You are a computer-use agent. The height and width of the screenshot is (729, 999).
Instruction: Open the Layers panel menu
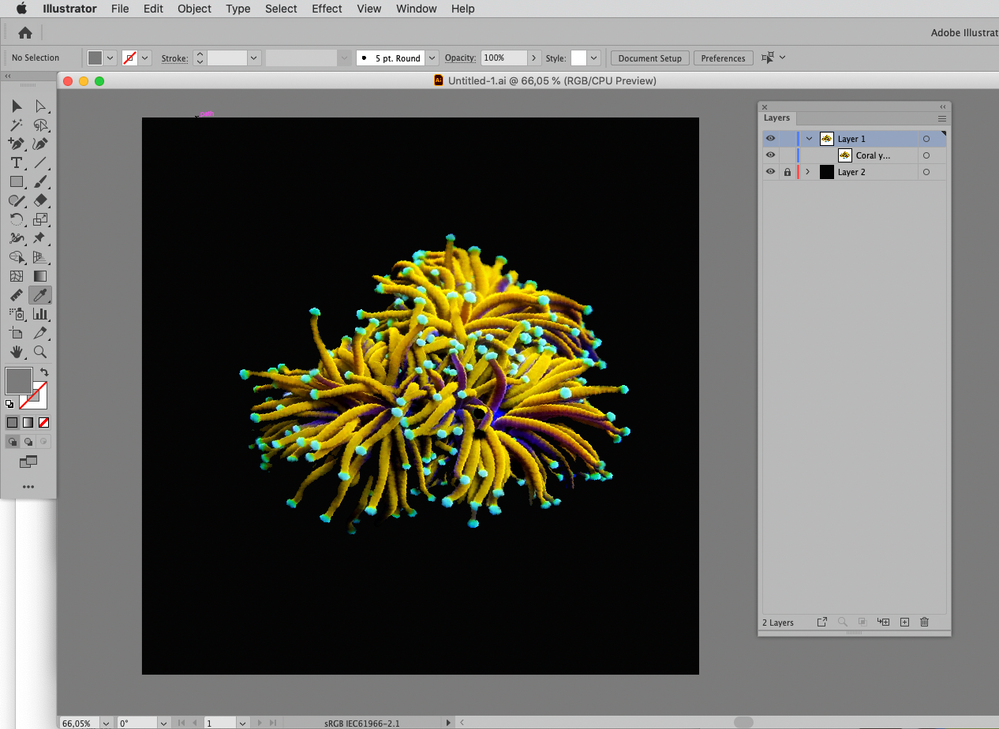pos(942,119)
